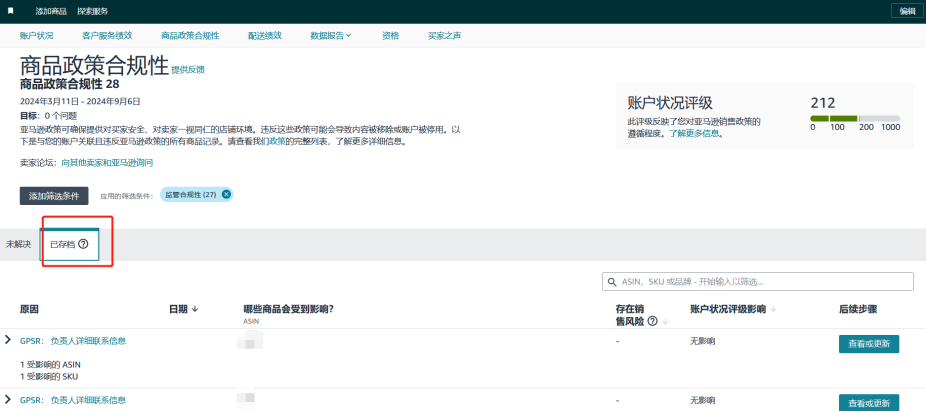Click the account health rating bar
Viewport: 926px width, 411px height.
click(x=855, y=119)
